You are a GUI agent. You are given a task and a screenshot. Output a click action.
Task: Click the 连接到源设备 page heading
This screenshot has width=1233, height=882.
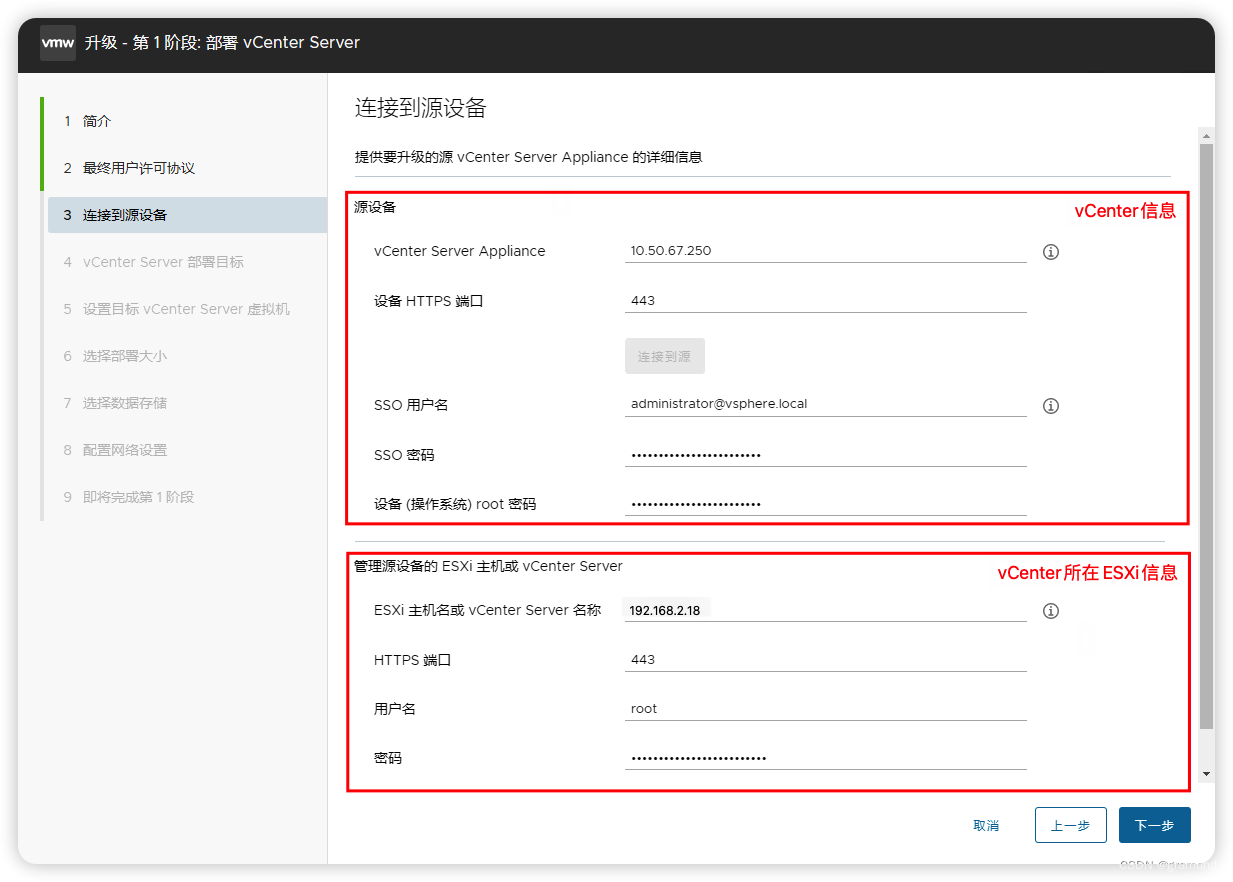[420, 108]
